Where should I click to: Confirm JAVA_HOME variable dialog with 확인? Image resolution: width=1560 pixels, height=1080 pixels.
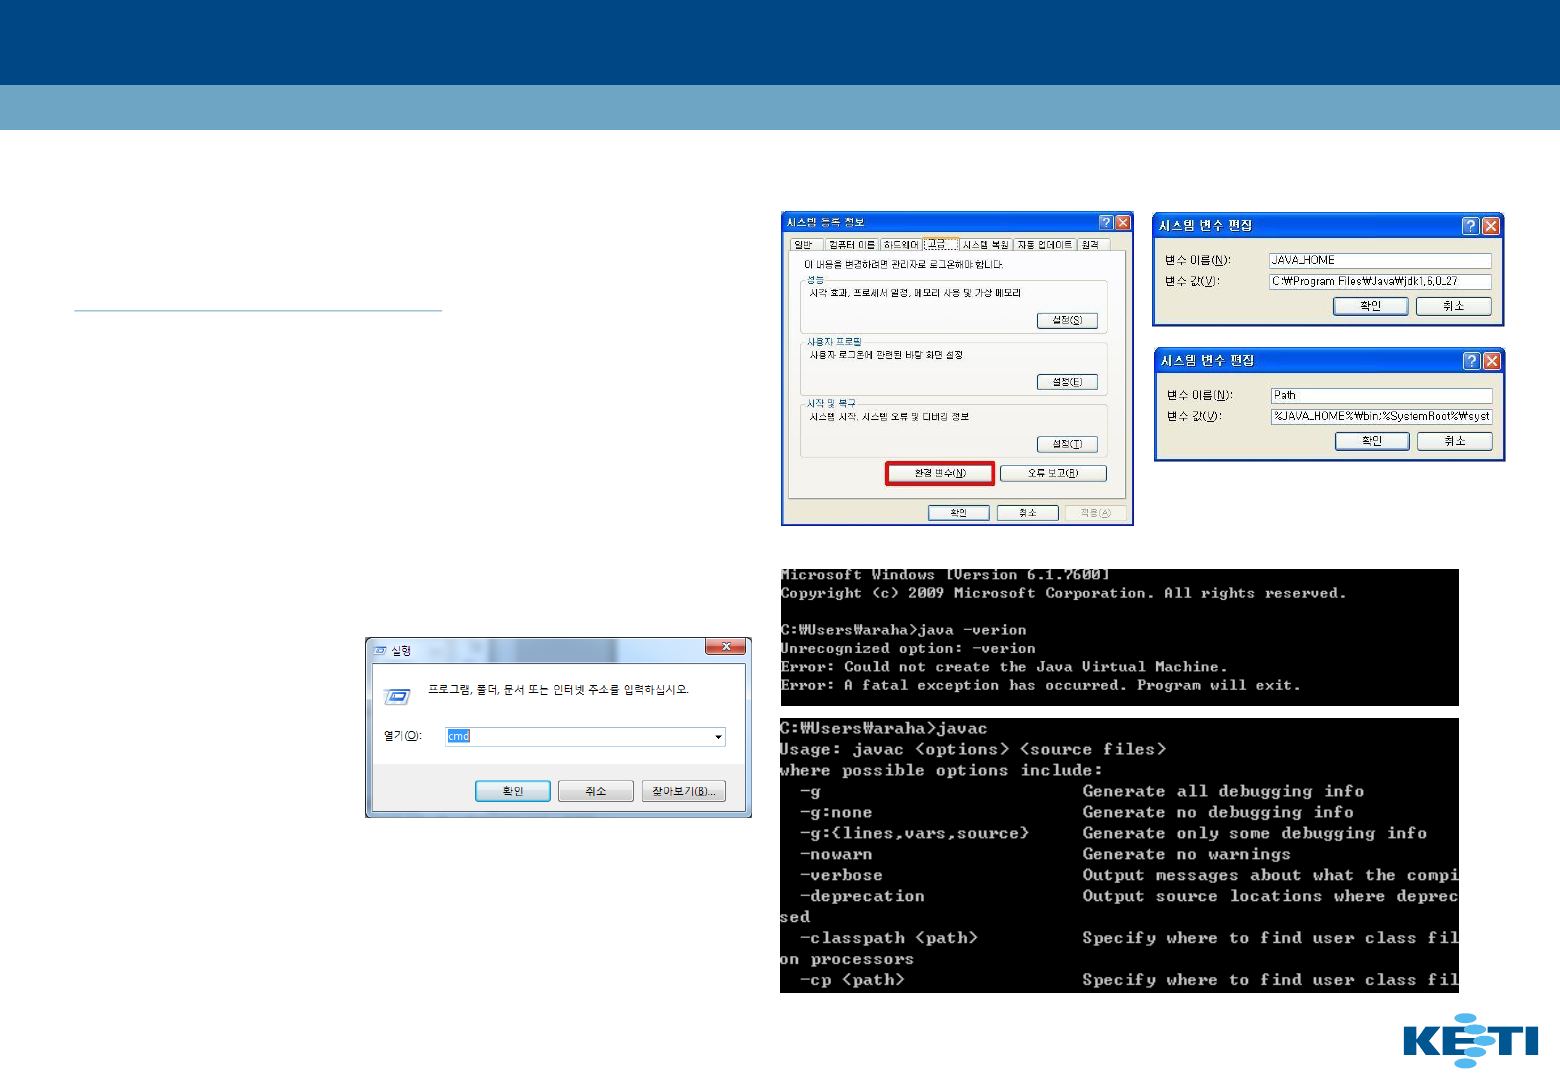(1371, 306)
